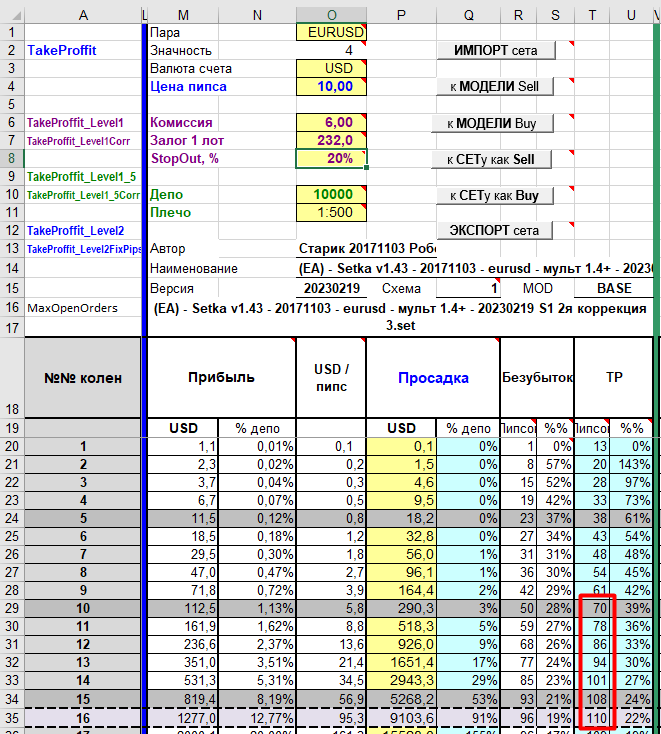661x734 pixels.
Task: Select TP pips cell 101 for knee 14
Action: pos(592,680)
